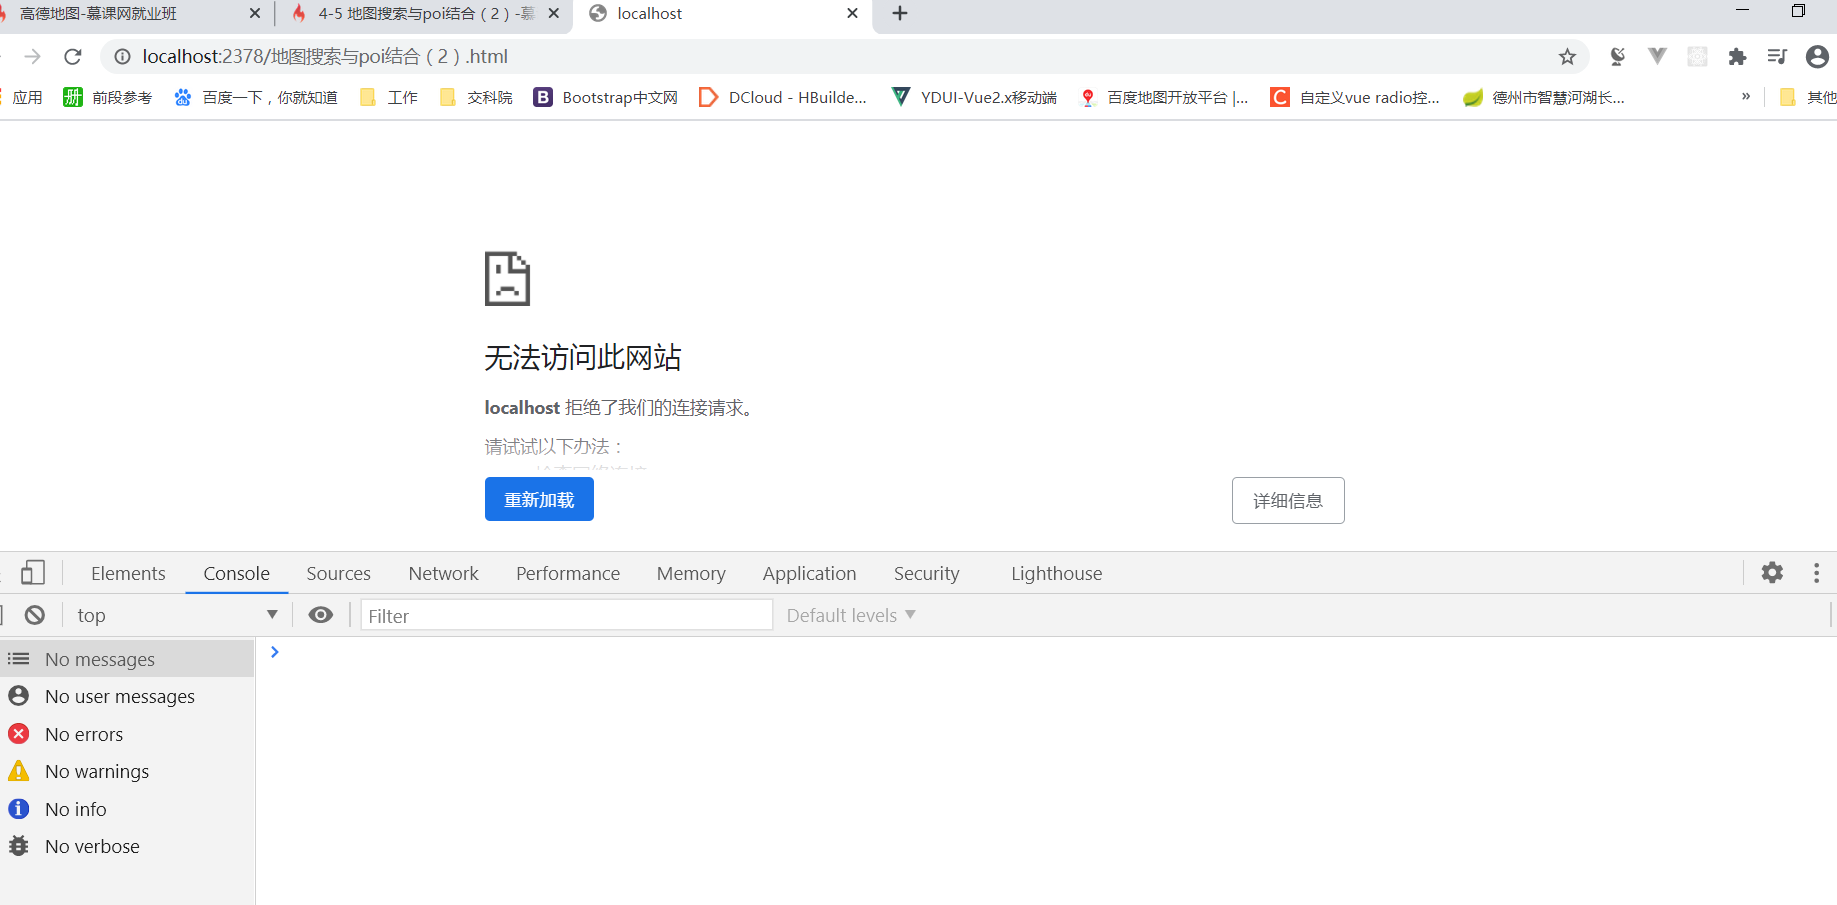Screen dimensions: 1837x905
Task: Toggle the No warnings filter in console sidebar
Action: coord(97,771)
